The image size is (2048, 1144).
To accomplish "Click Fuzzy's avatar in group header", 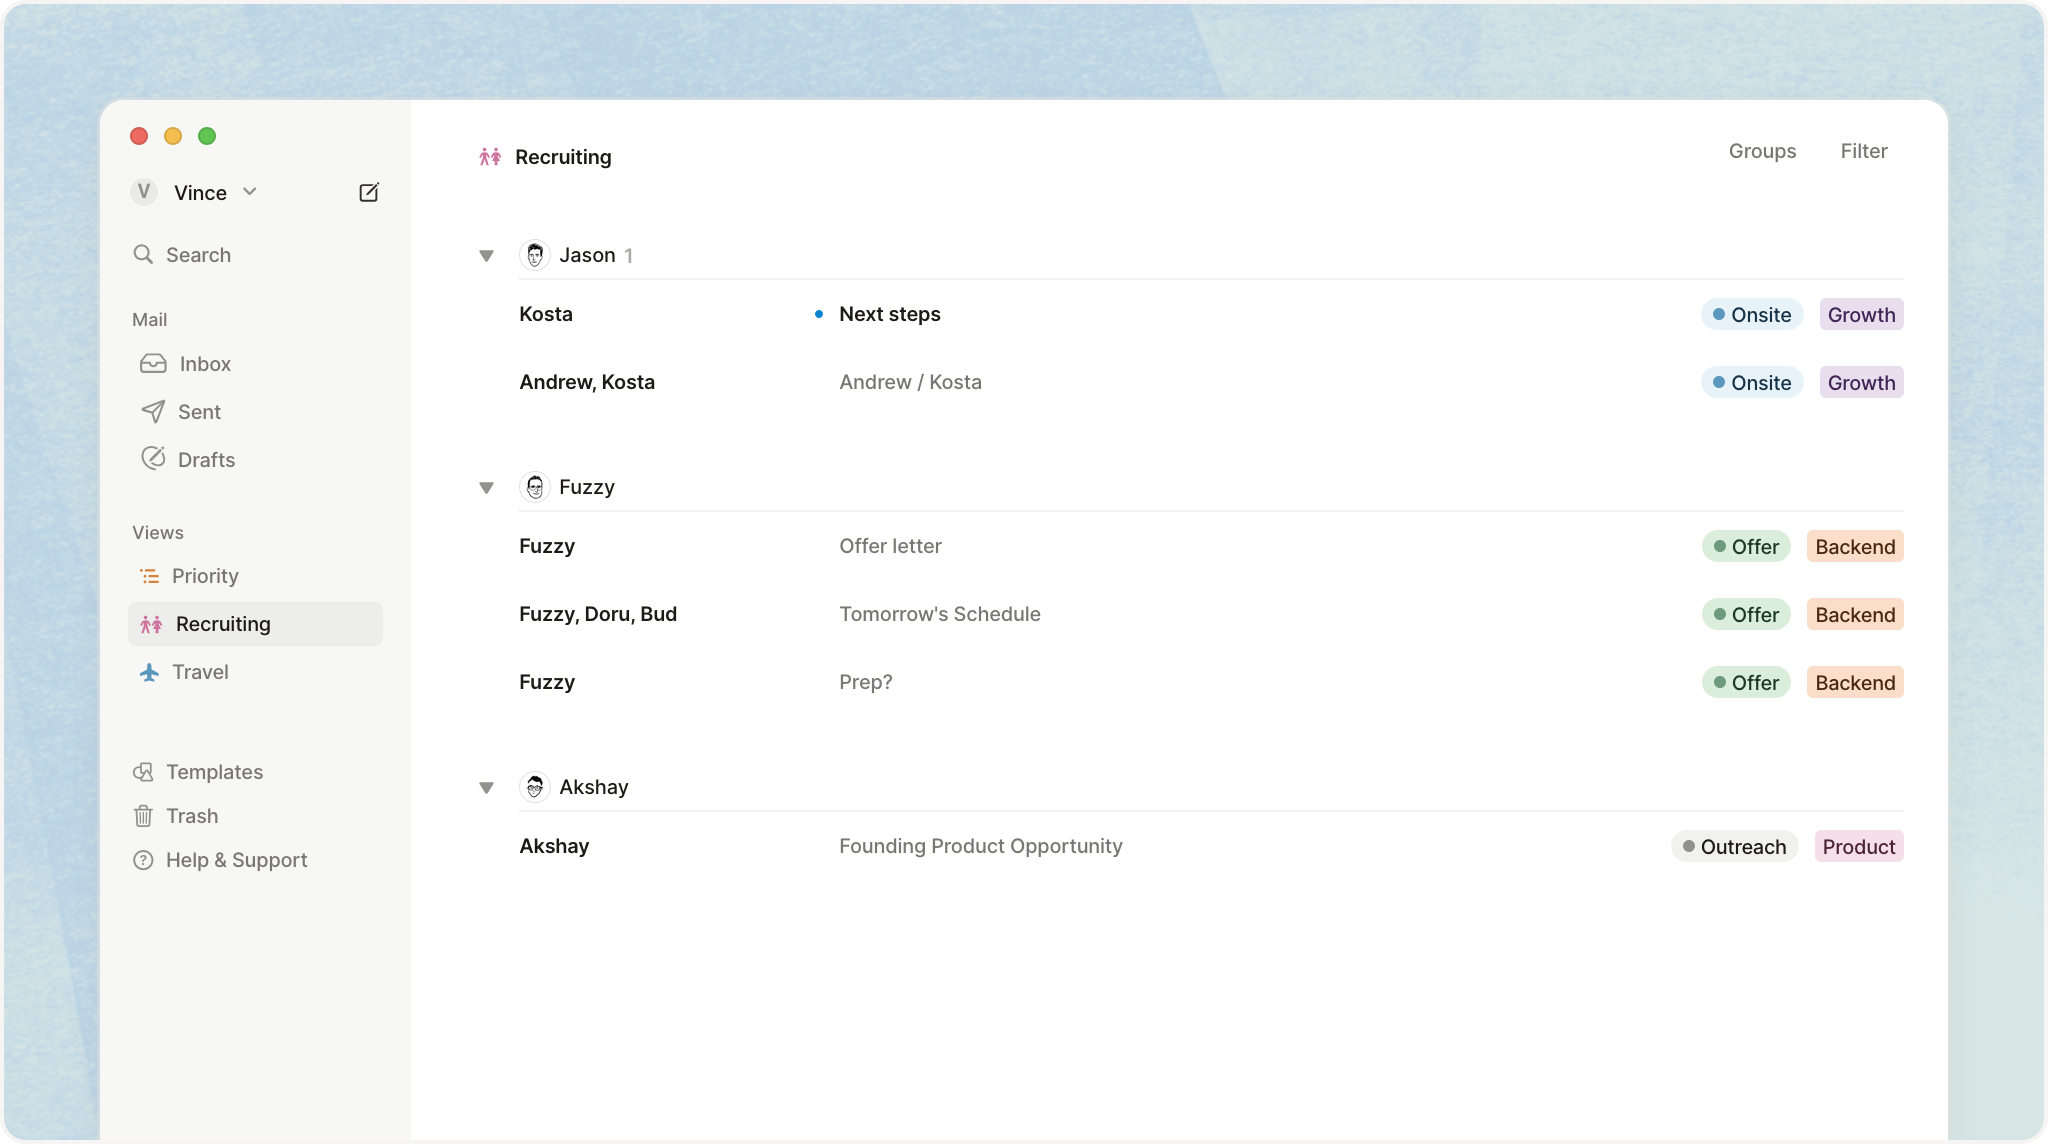I will (x=535, y=487).
